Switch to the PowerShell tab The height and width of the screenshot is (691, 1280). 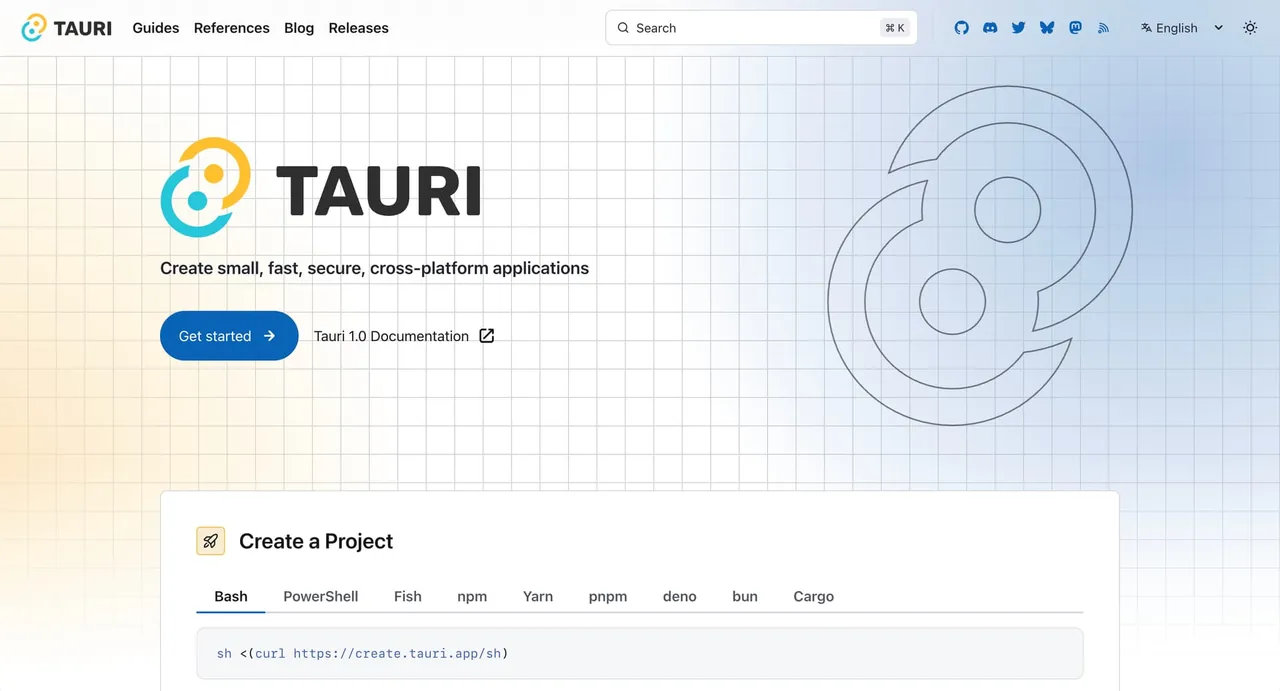coord(321,596)
